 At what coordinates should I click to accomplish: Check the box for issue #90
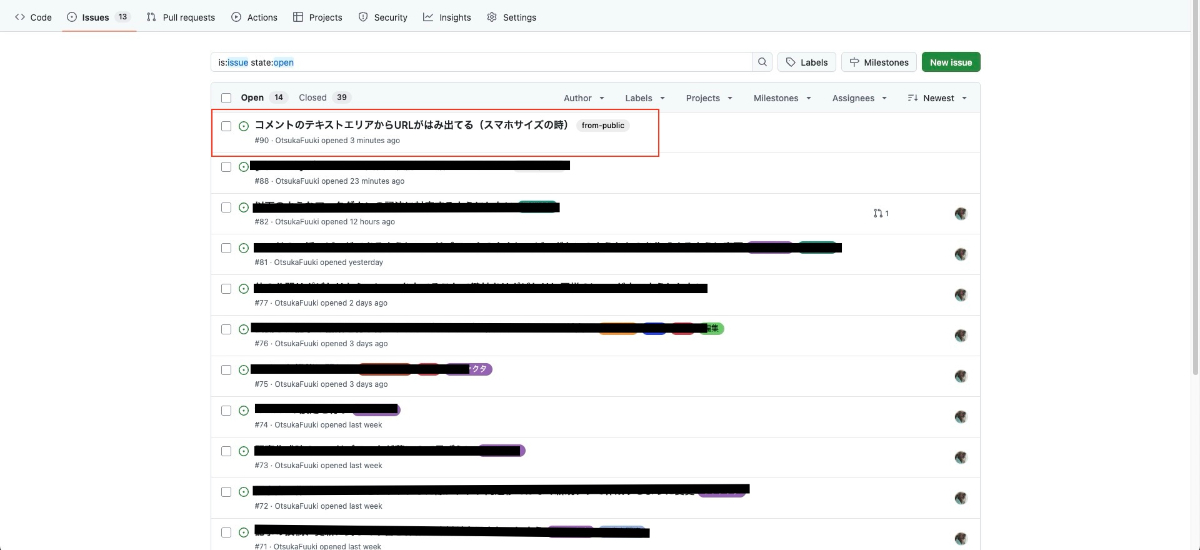[226, 126]
